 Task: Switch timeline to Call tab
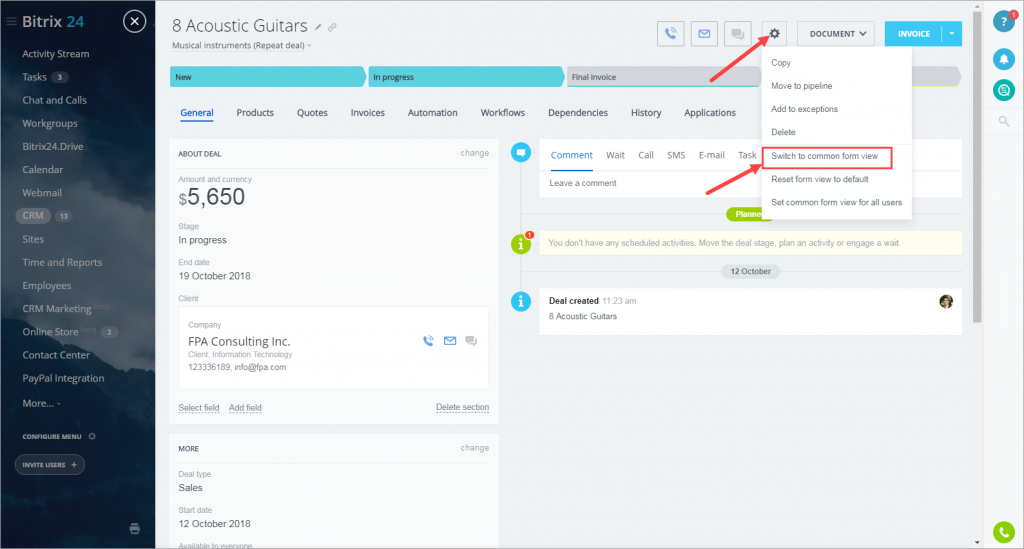pos(646,155)
